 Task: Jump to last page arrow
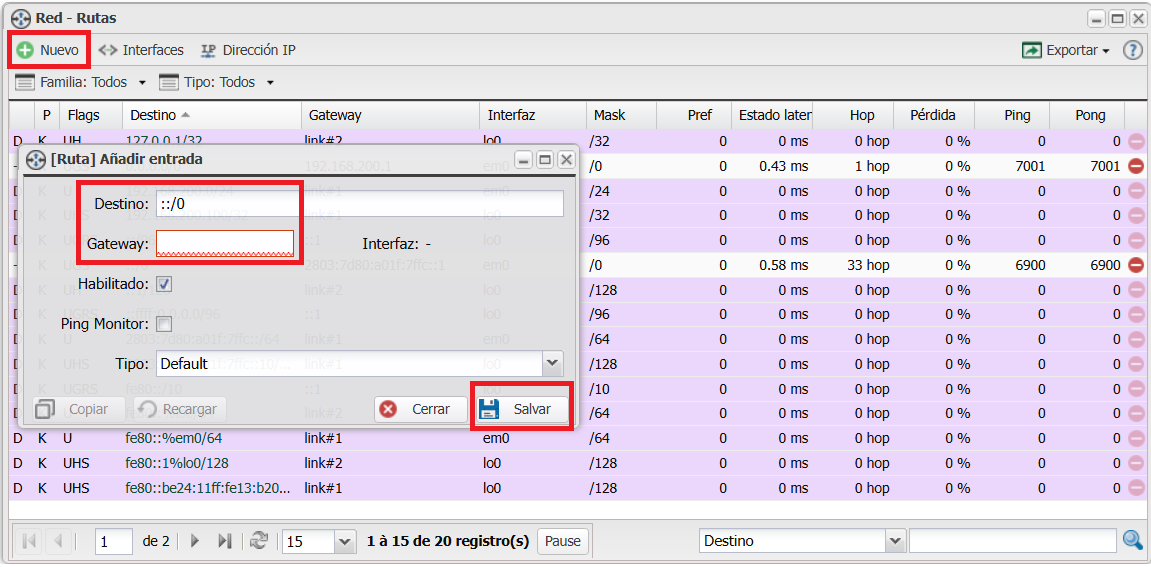225,541
